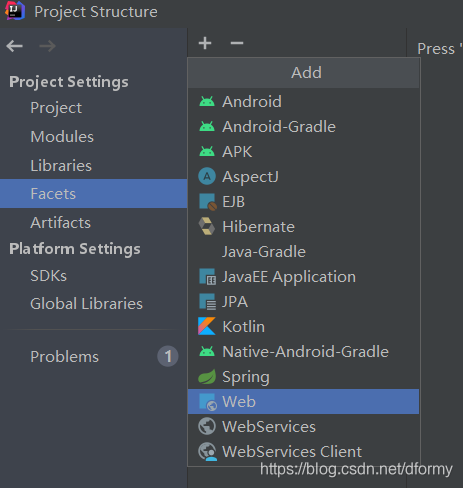Select Kotlin in the Add list
This screenshot has height=488, width=463.
(303, 326)
